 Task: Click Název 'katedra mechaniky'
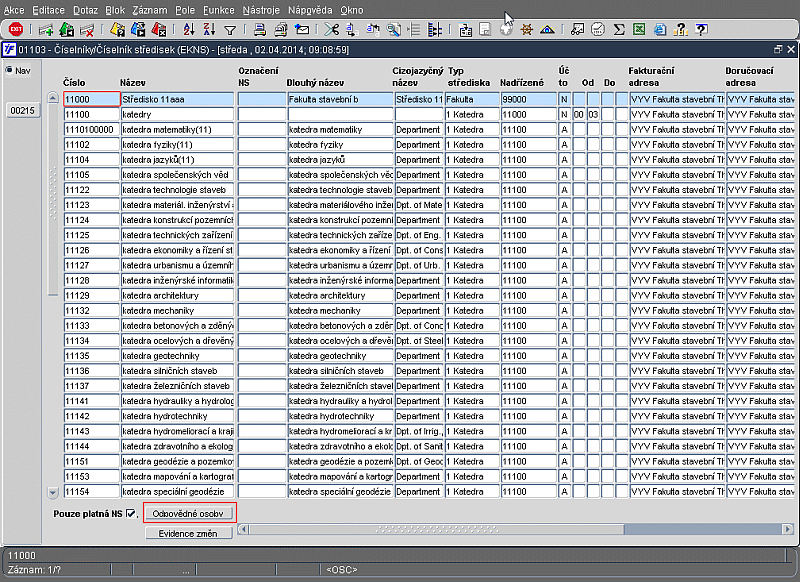(x=177, y=310)
